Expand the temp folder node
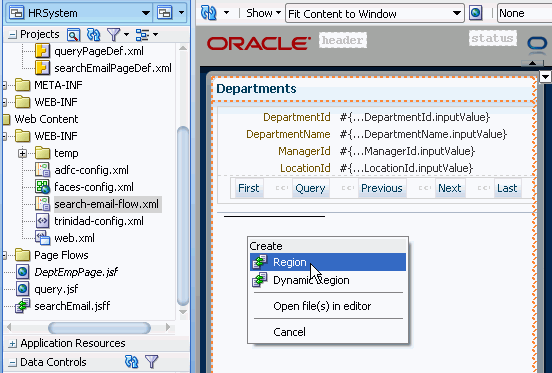The image size is (552, 373). [23, 153]
